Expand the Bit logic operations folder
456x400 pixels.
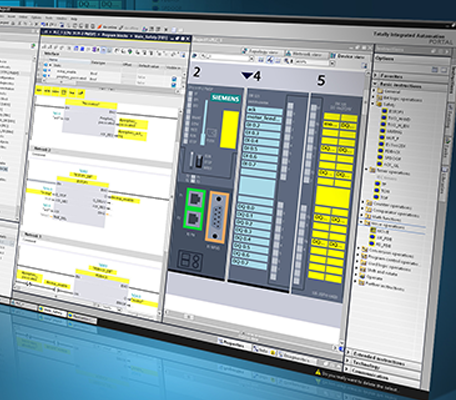pos(373,97)
